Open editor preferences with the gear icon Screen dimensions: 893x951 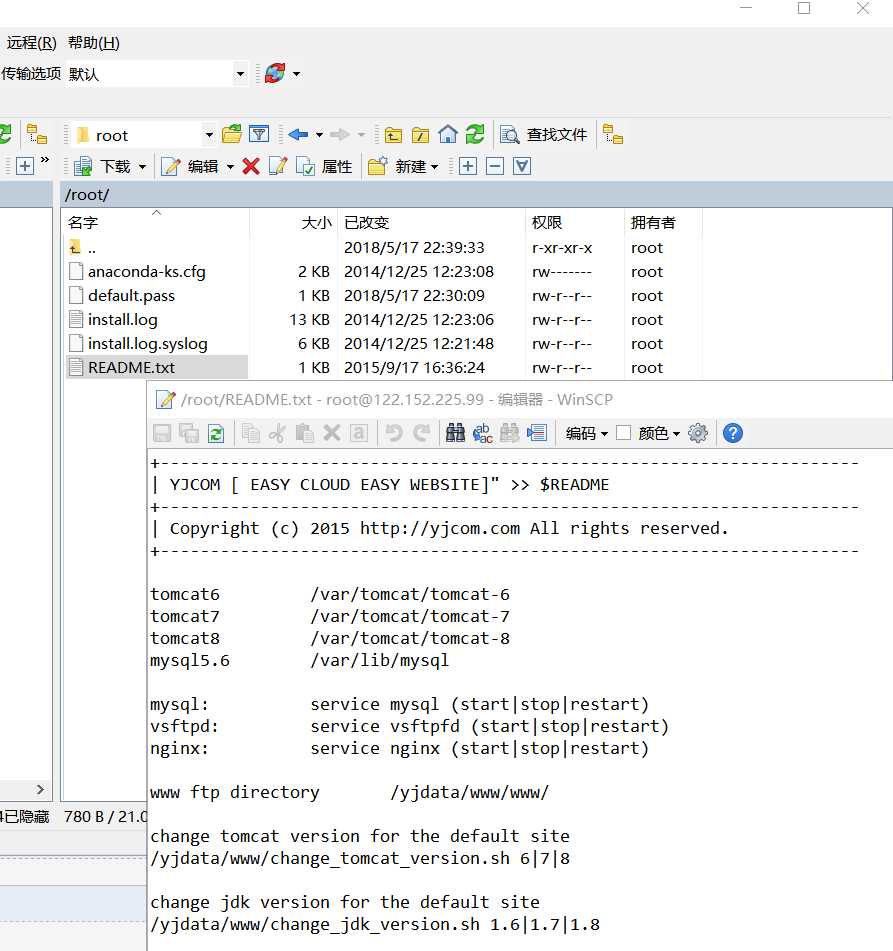[698, 433]
